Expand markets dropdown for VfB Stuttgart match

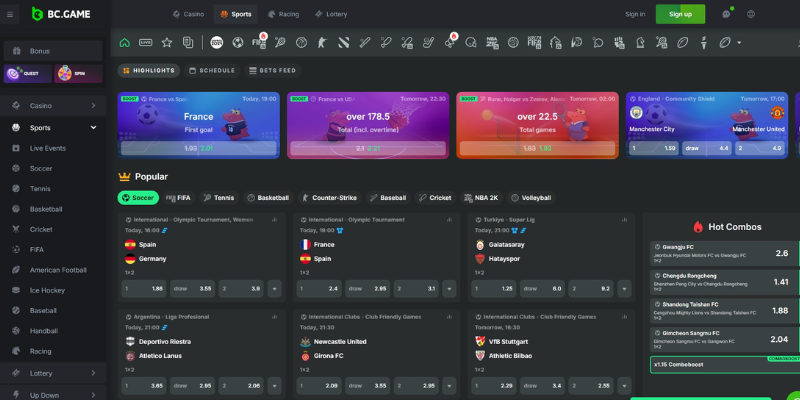pyautogui.click(x=624, y=386)
